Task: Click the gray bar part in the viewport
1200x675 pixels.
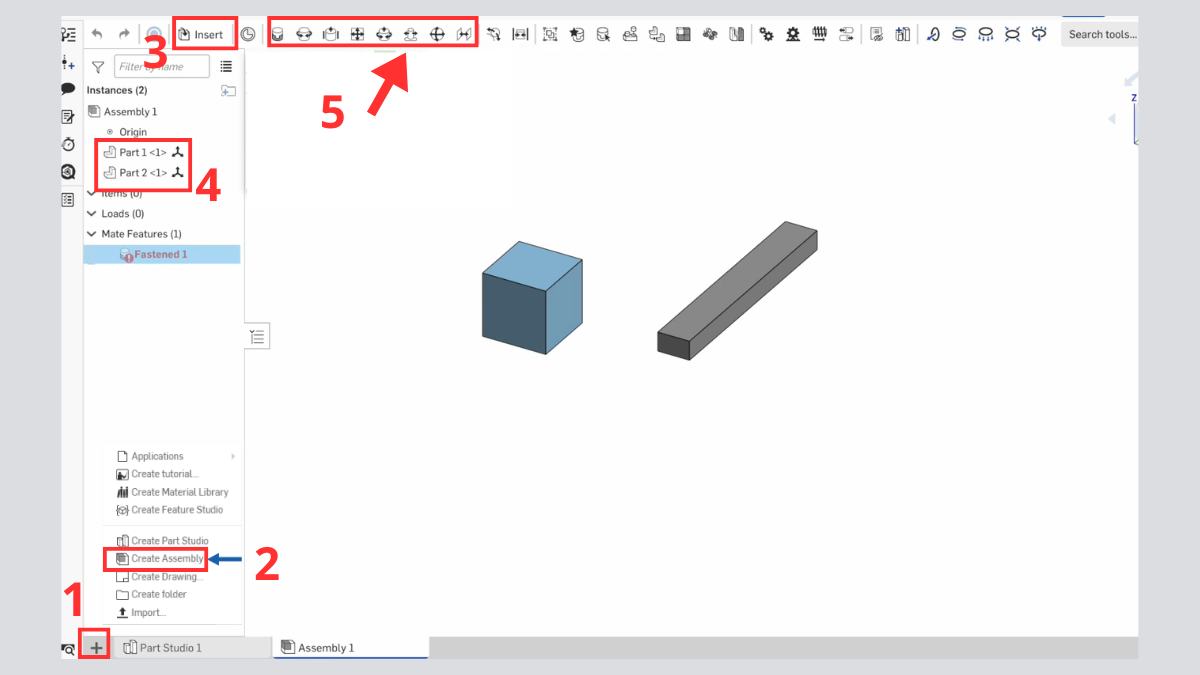Action: tap(737, 290)
